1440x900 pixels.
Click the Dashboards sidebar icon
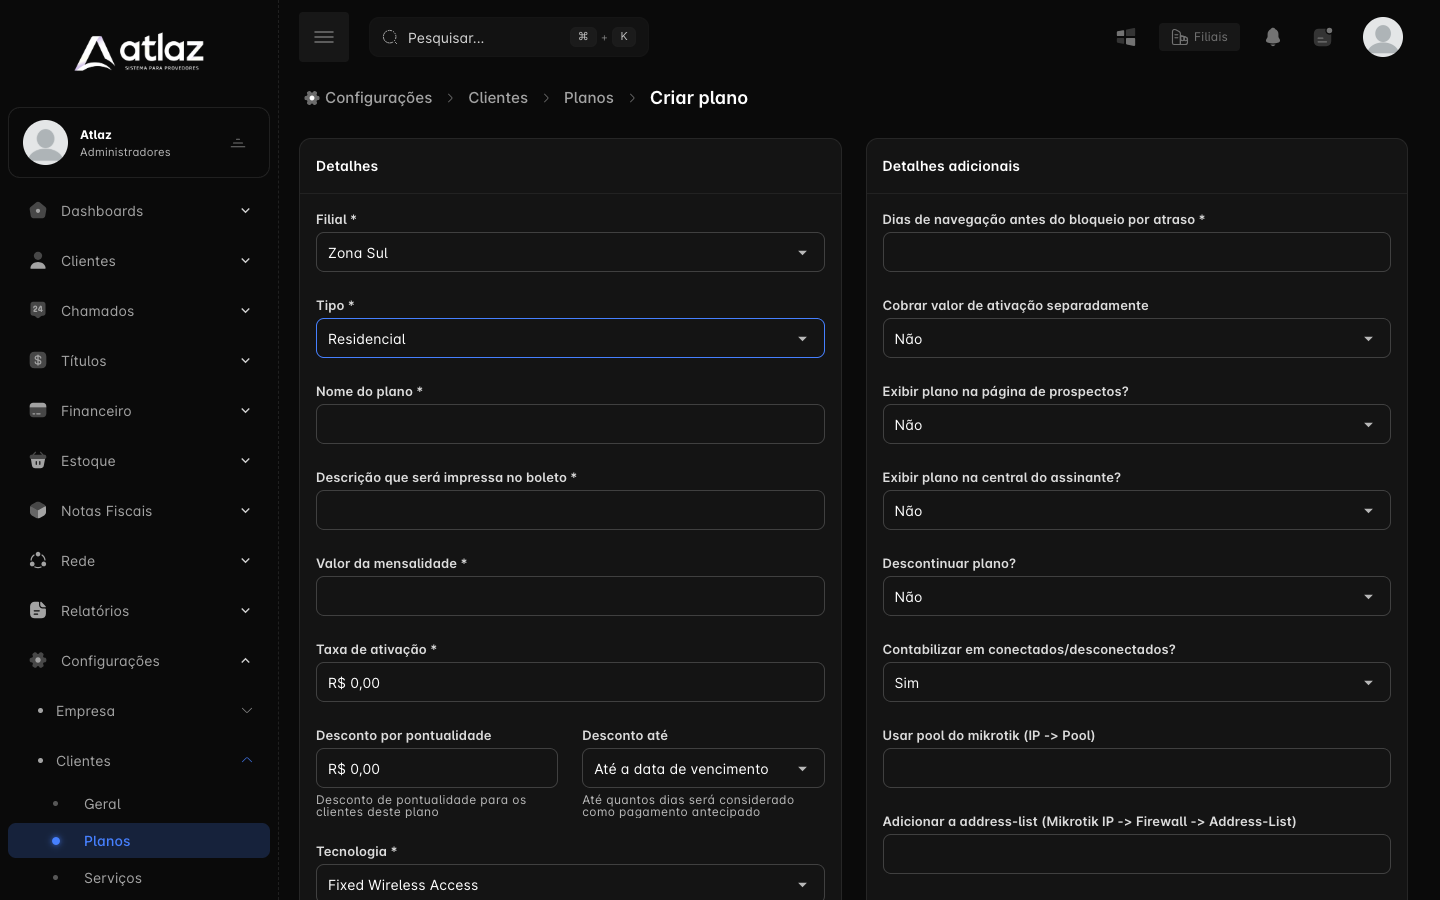pyautogui.click(x=38, y=211)
